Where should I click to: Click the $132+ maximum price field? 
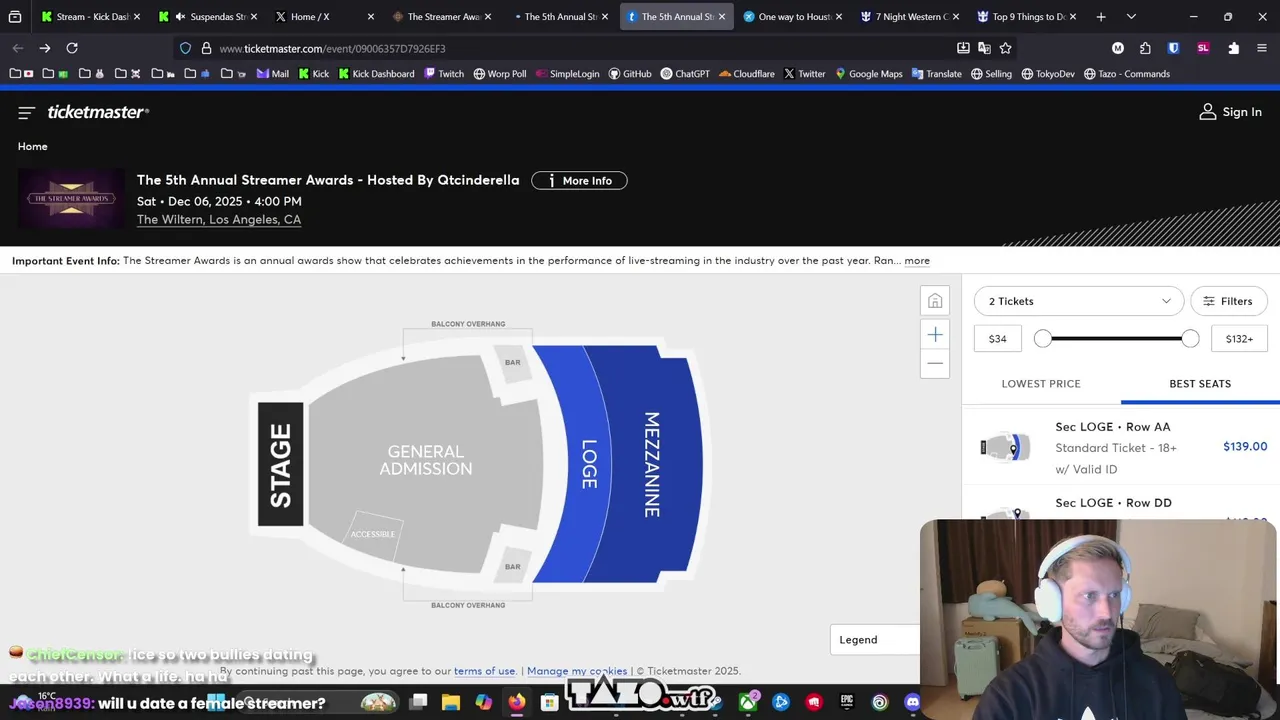1239,339
